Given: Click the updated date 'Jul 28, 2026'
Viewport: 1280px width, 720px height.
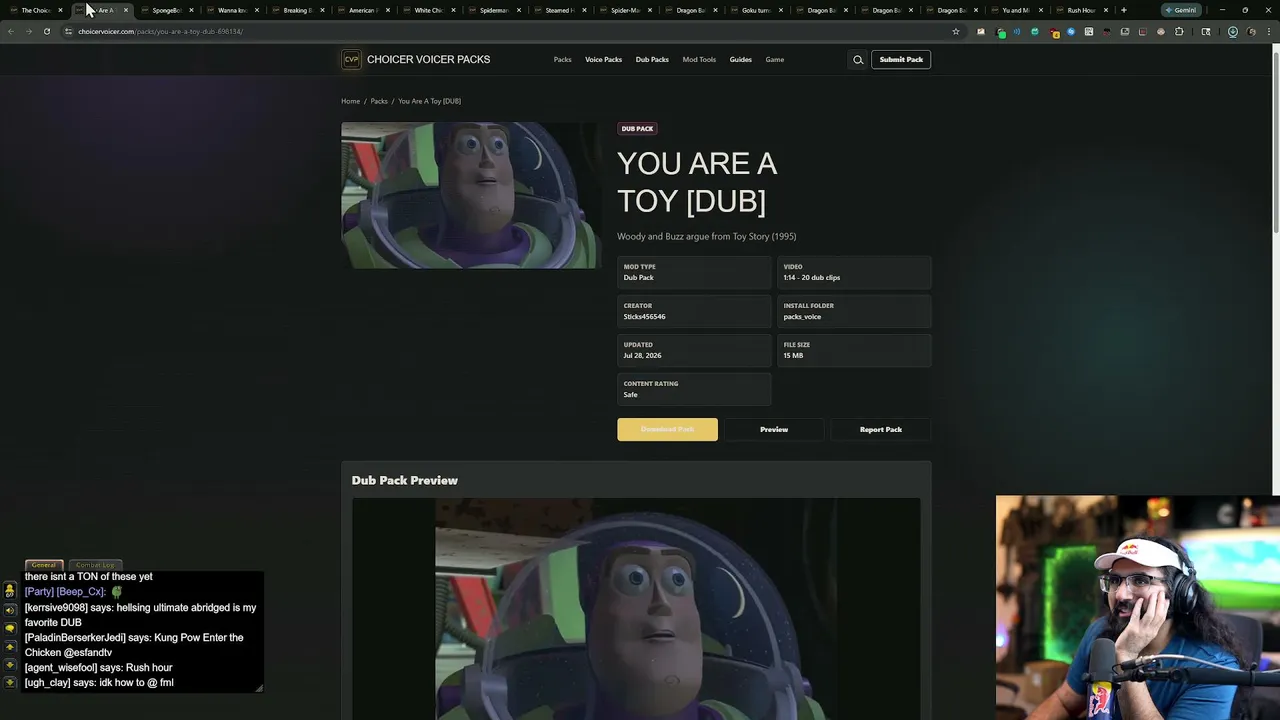Looking at the screenshot, I should click(642, 356).
